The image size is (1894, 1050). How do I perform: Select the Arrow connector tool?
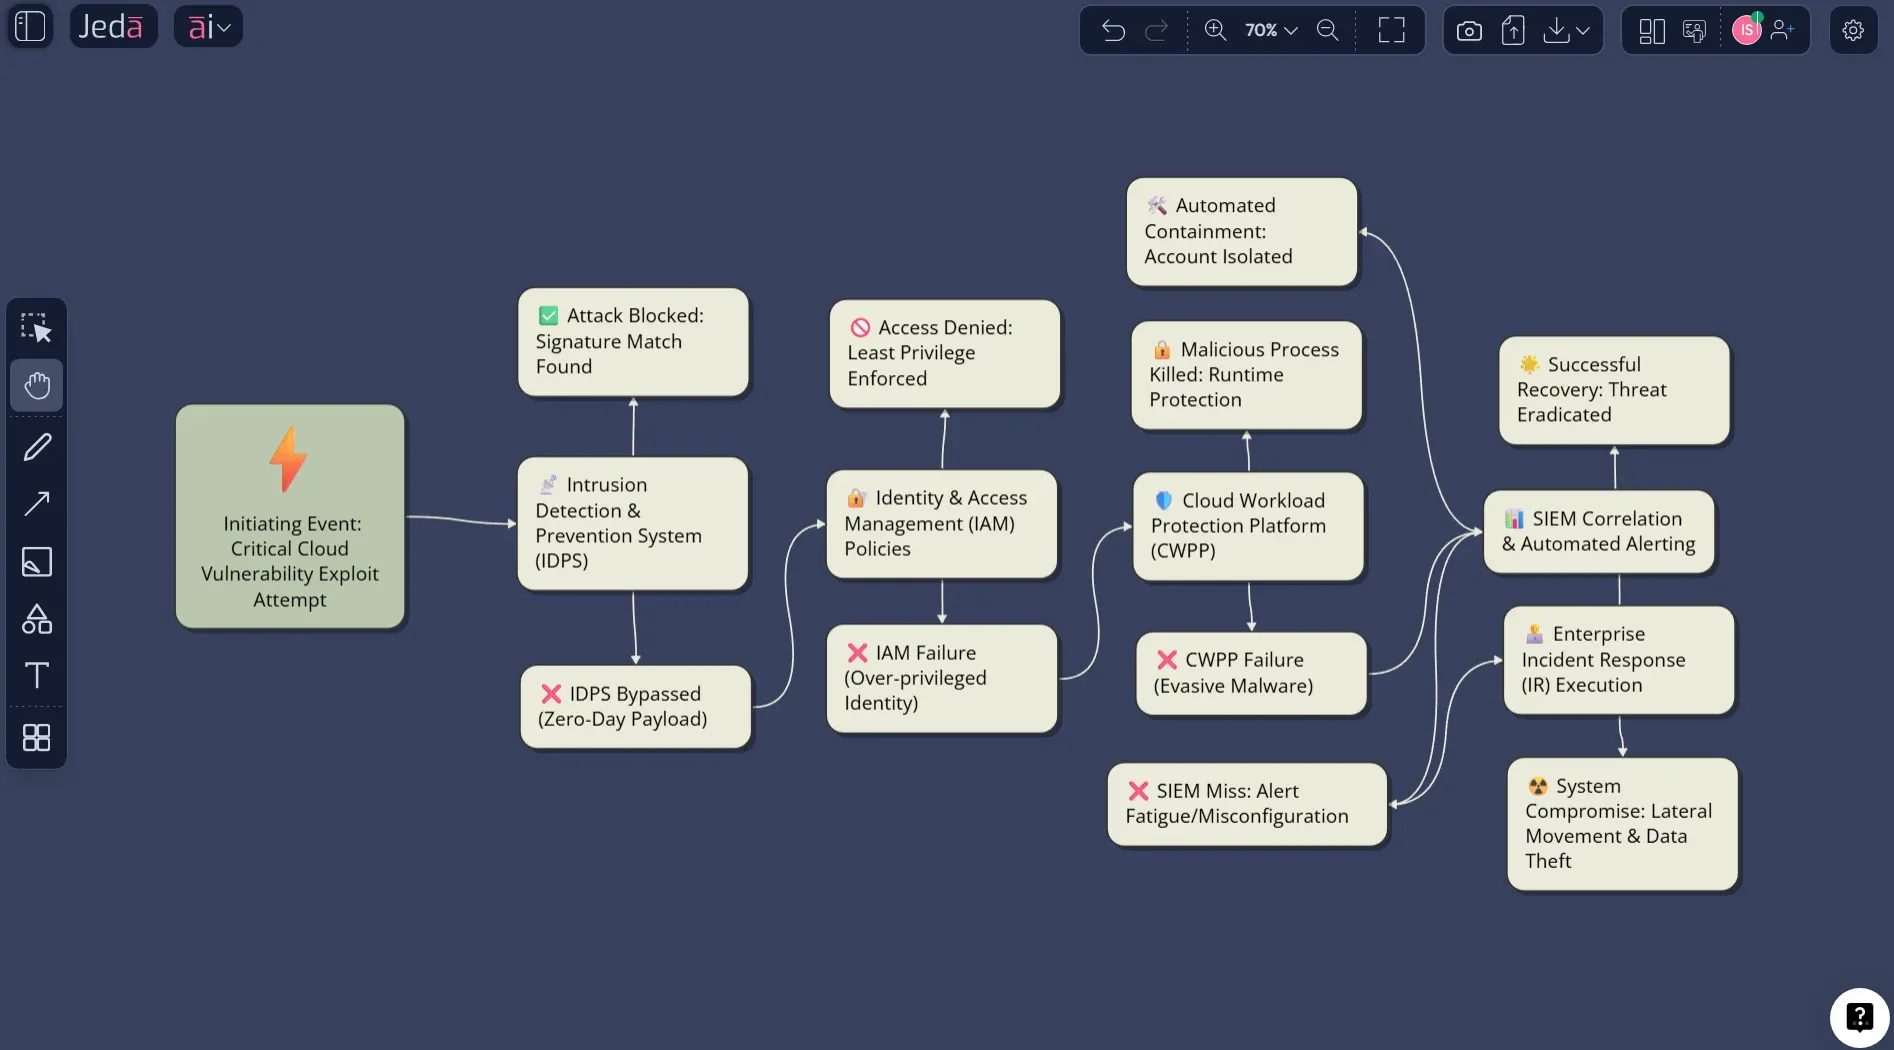(x=37, y=504)
